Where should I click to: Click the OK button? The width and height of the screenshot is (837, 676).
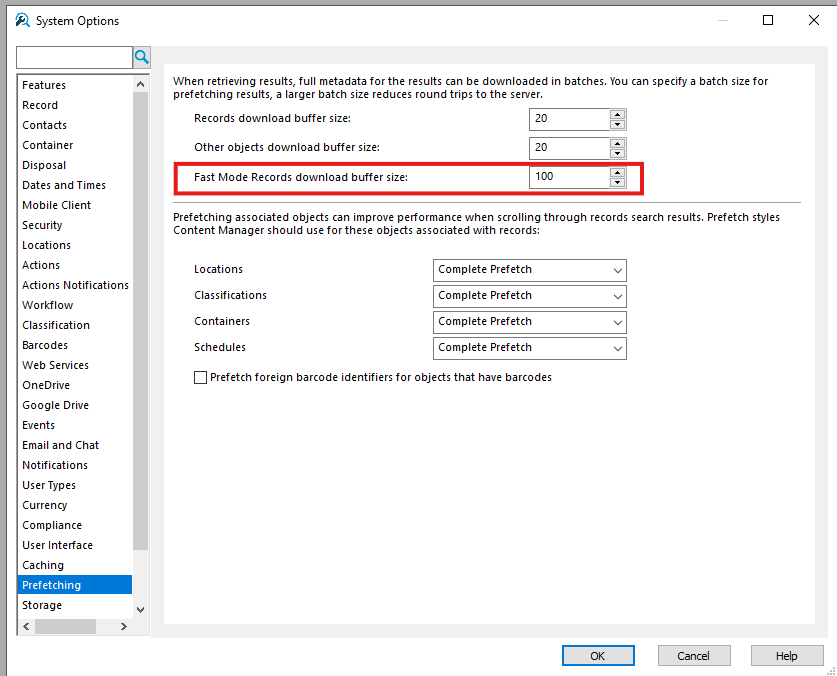(598, 656)
